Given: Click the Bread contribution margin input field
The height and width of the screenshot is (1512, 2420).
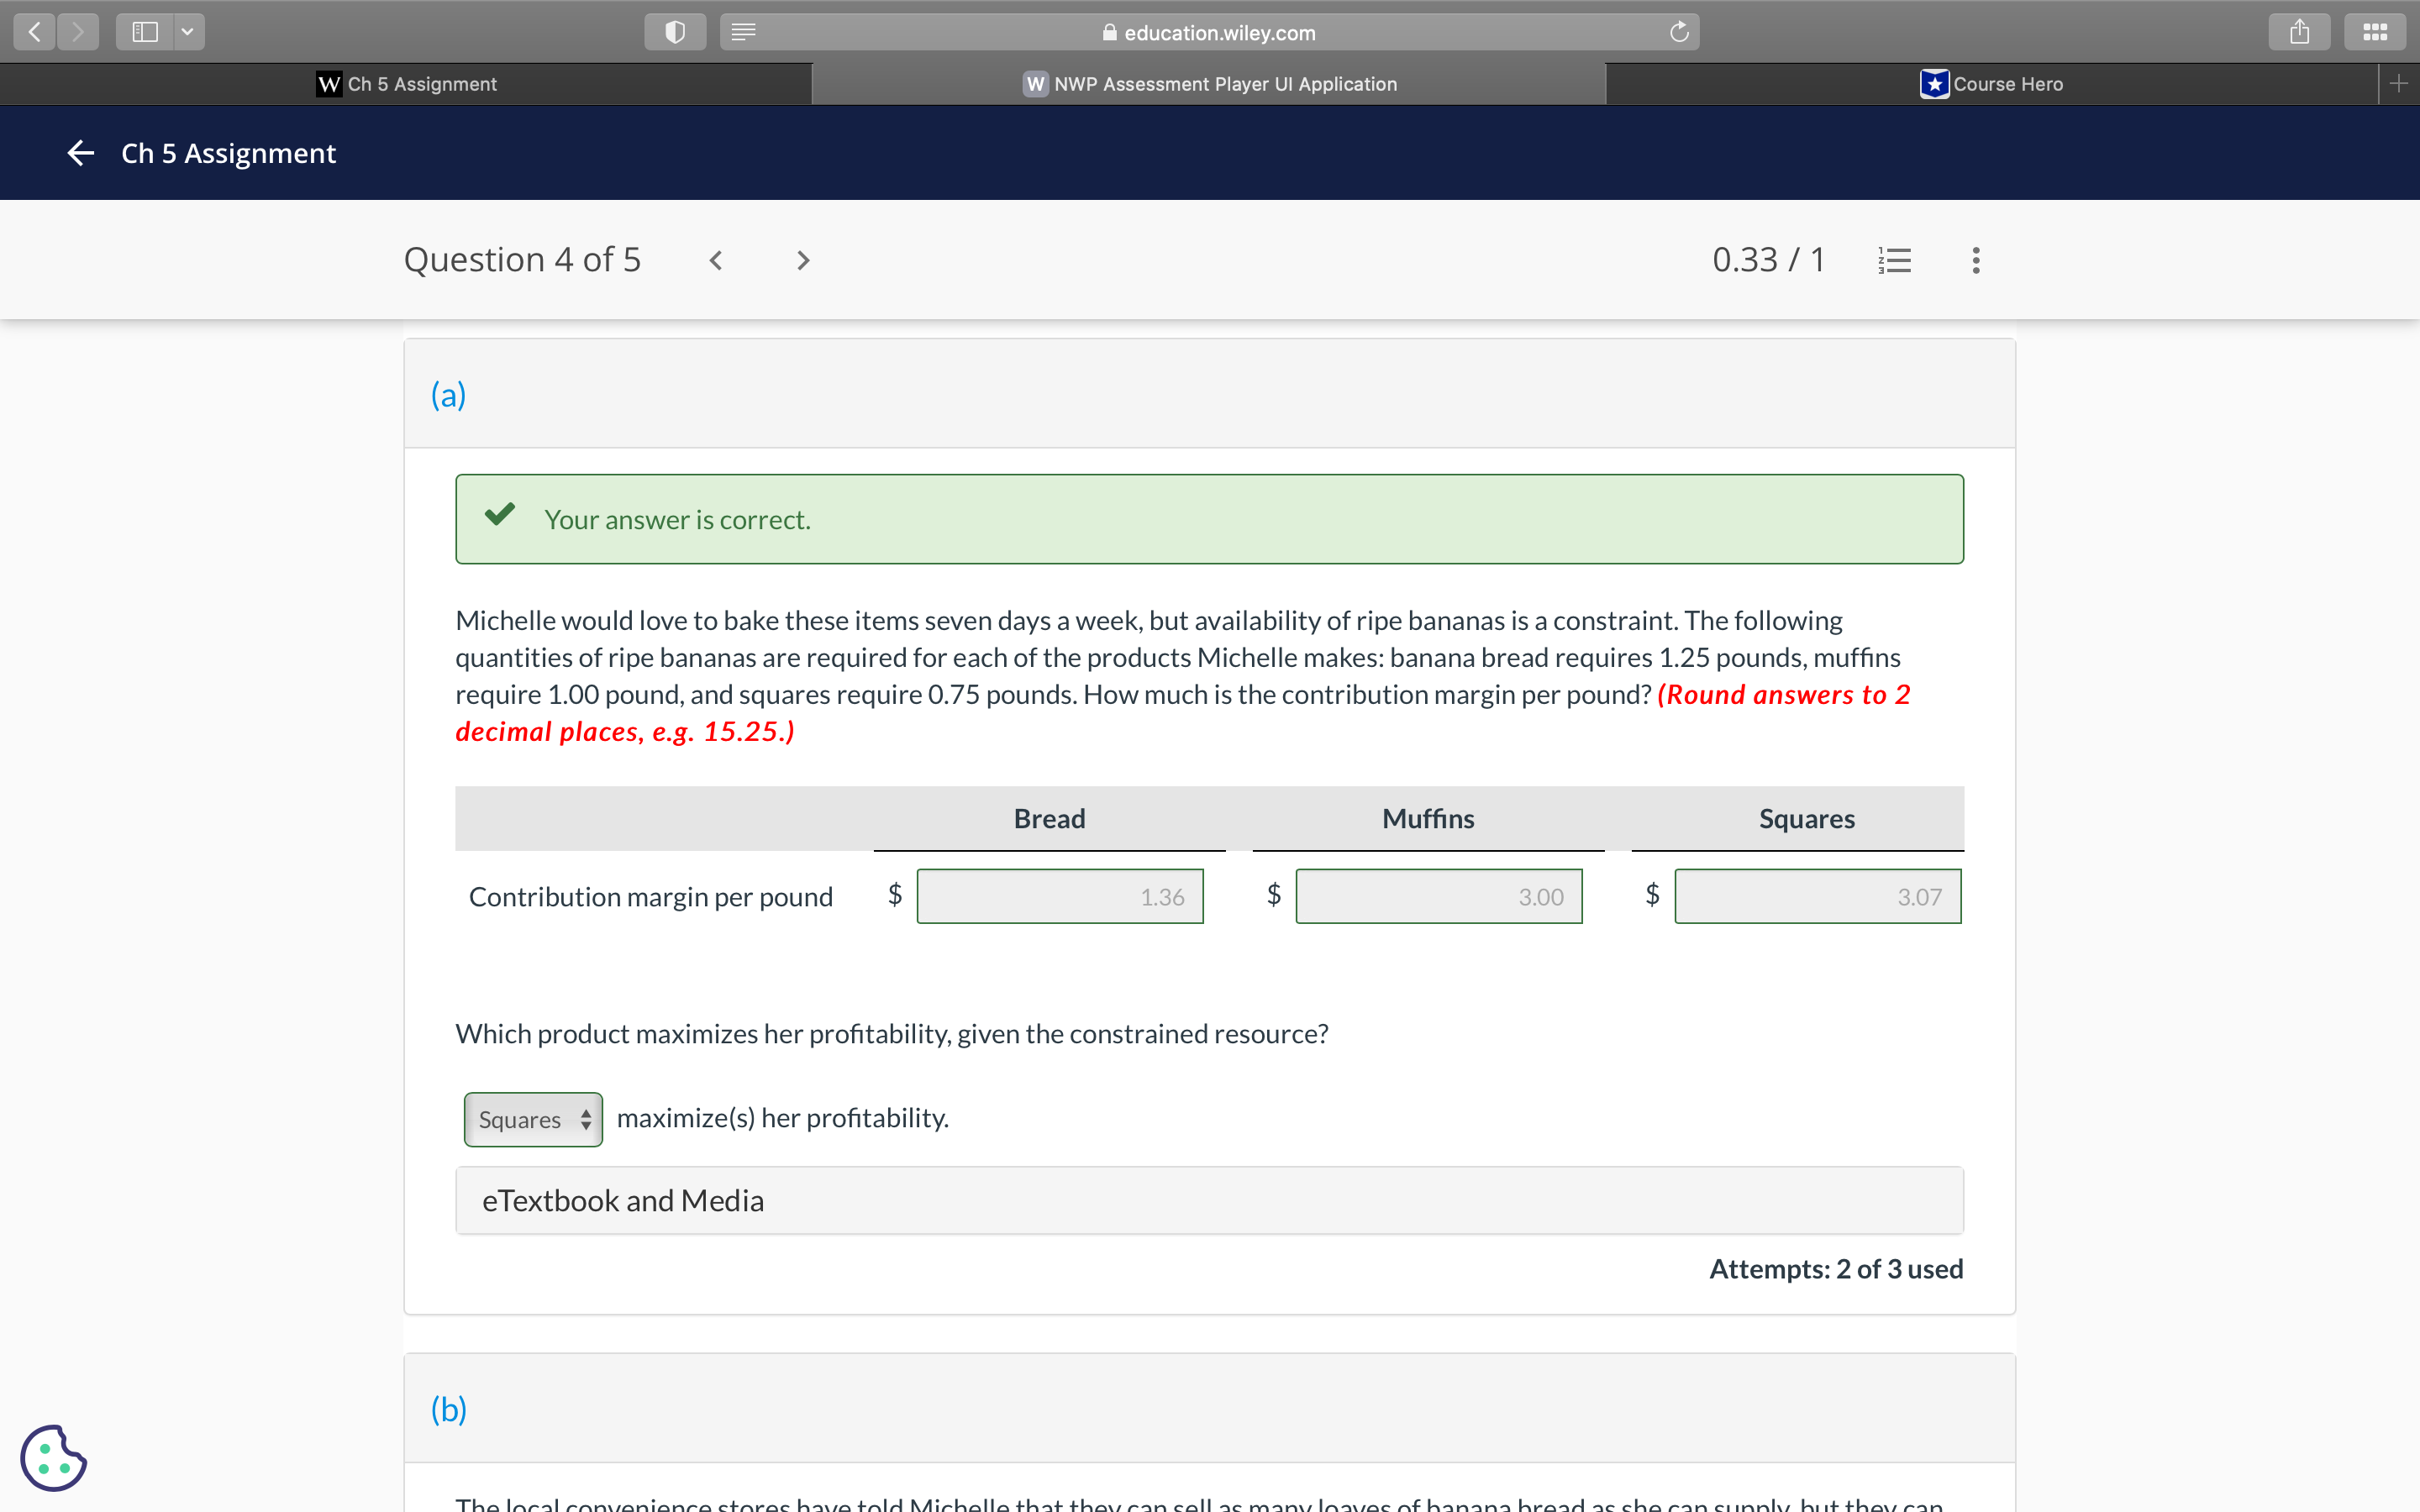Looking at the screenshot, I should pos(1060,896).
